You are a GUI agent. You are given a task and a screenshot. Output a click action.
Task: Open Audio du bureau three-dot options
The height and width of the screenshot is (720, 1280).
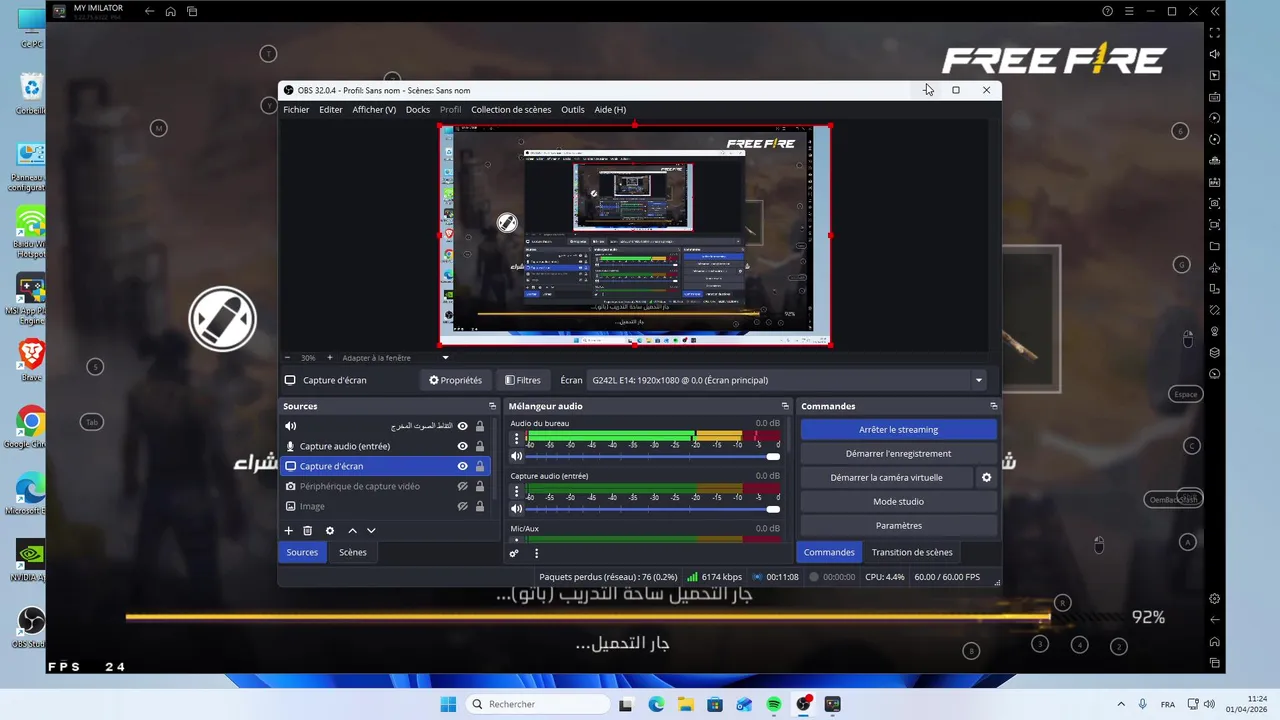[x=517, y=438]
